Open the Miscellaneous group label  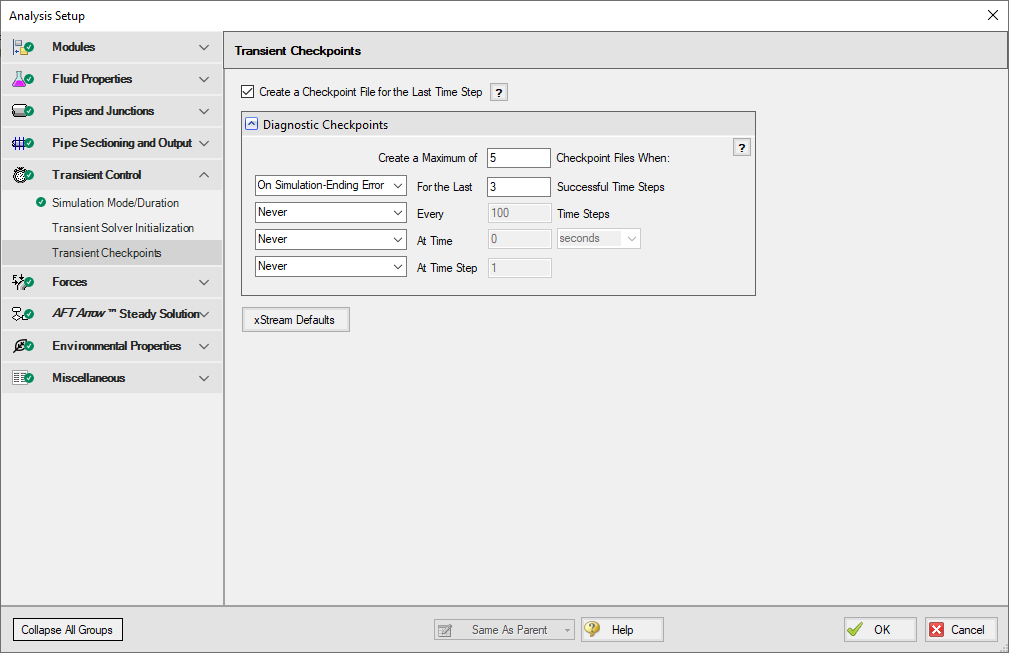(x=89, y=378)
